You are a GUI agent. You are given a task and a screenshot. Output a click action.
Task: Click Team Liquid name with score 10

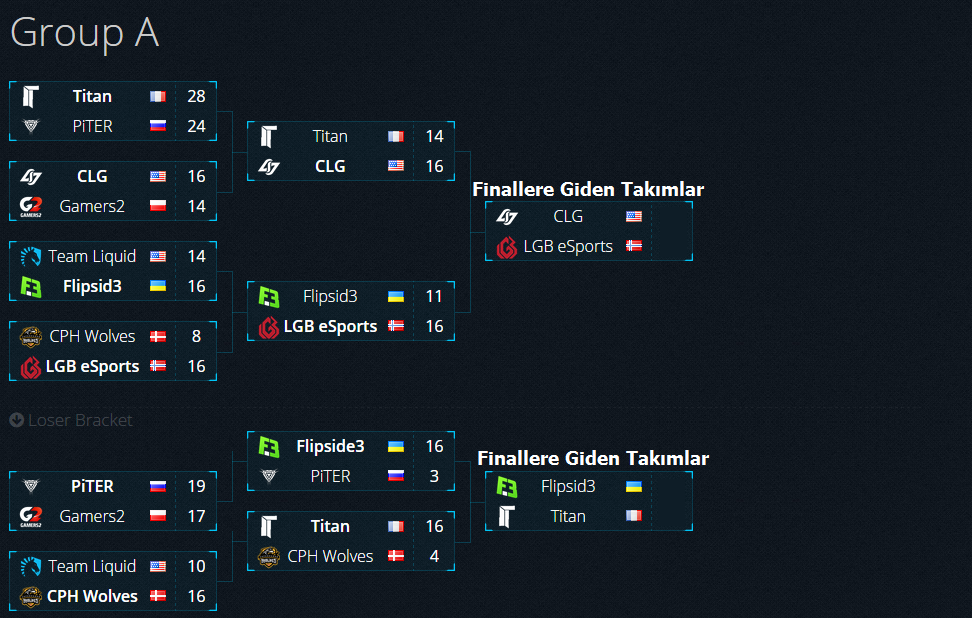pos(92,567)
